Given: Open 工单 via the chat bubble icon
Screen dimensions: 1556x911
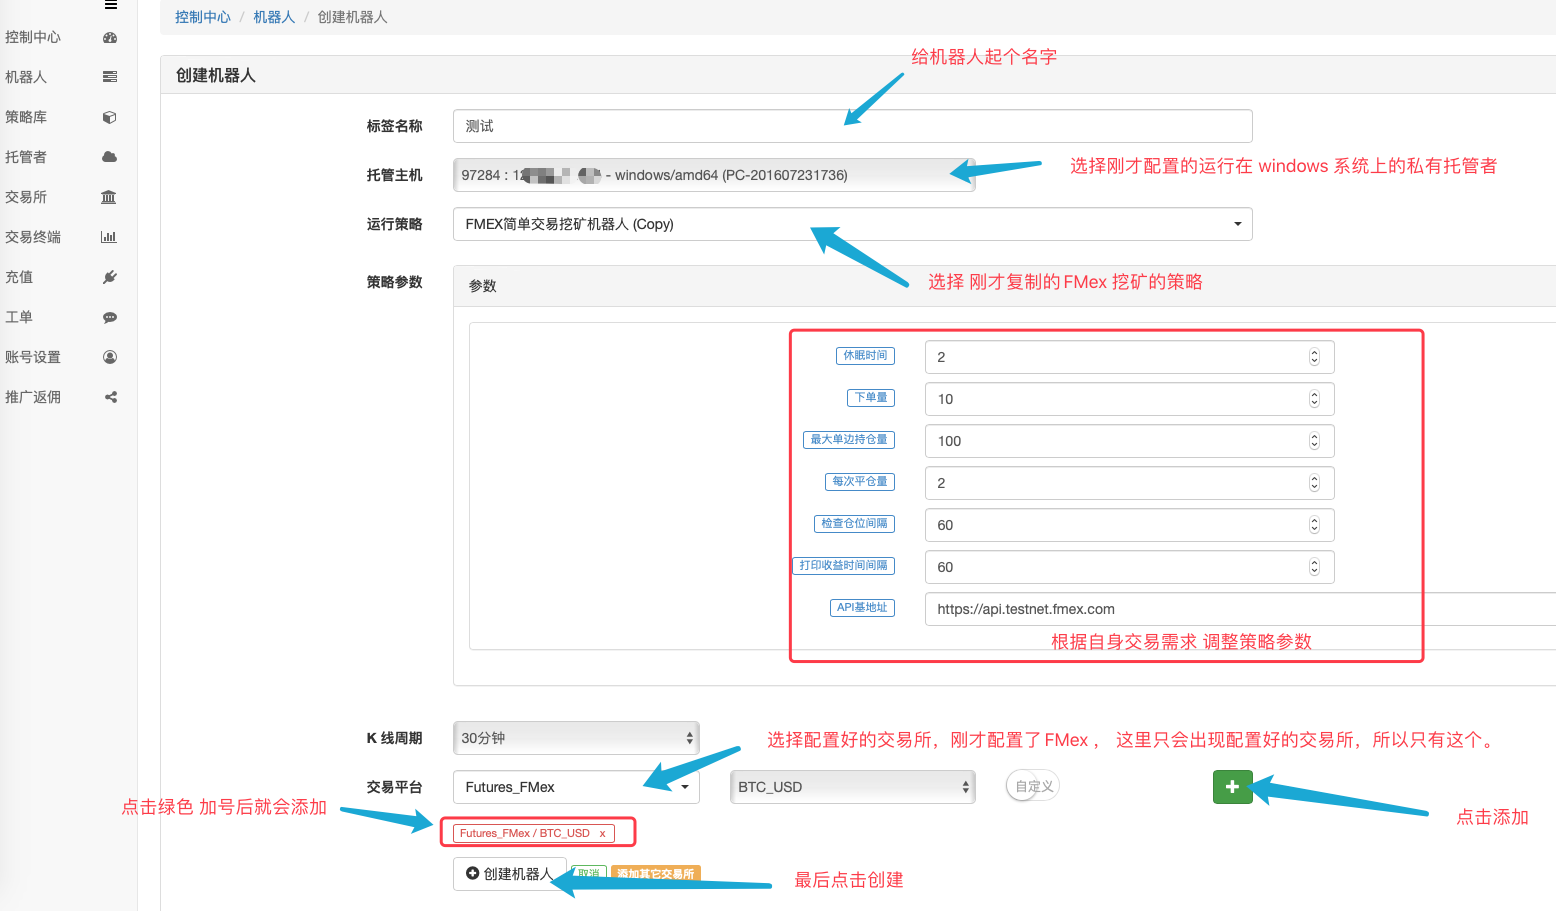Looking at the screenshot, I should pos(110,317).
